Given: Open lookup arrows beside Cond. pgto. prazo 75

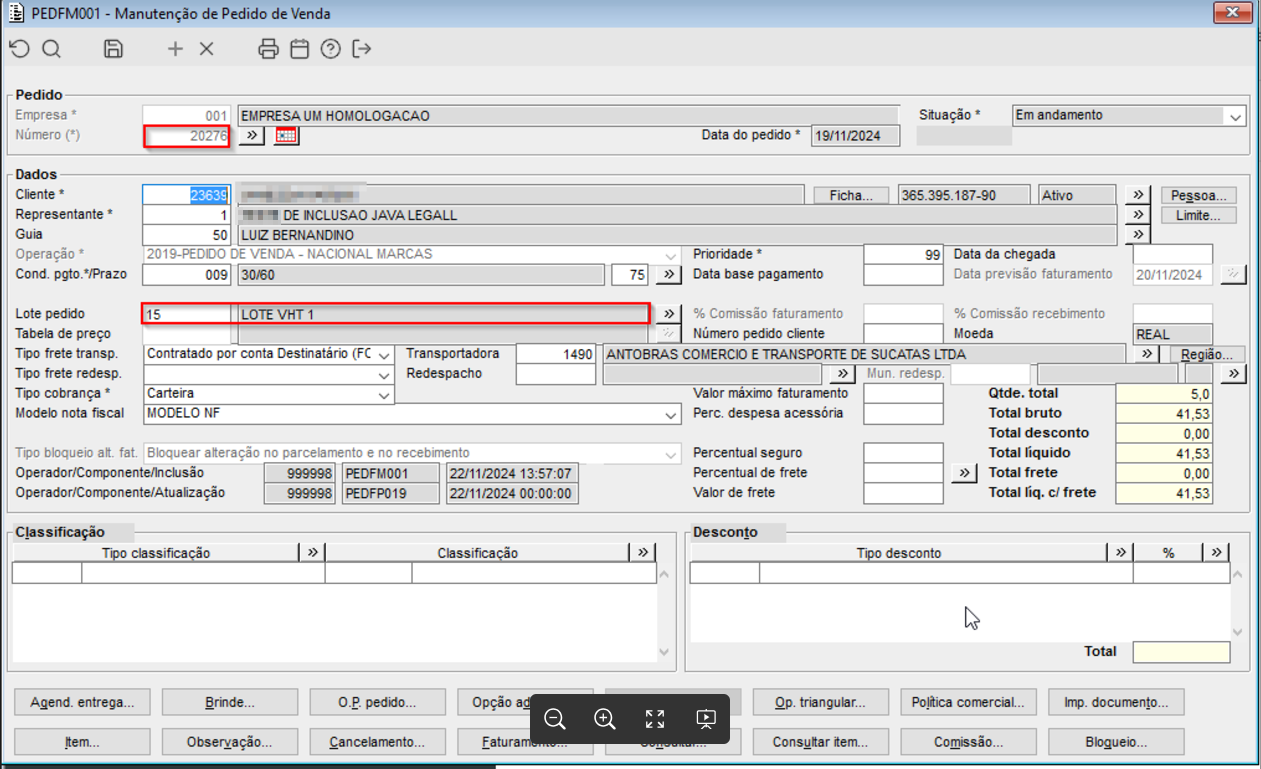Looking at the screenshot, I should coord(668,274).
